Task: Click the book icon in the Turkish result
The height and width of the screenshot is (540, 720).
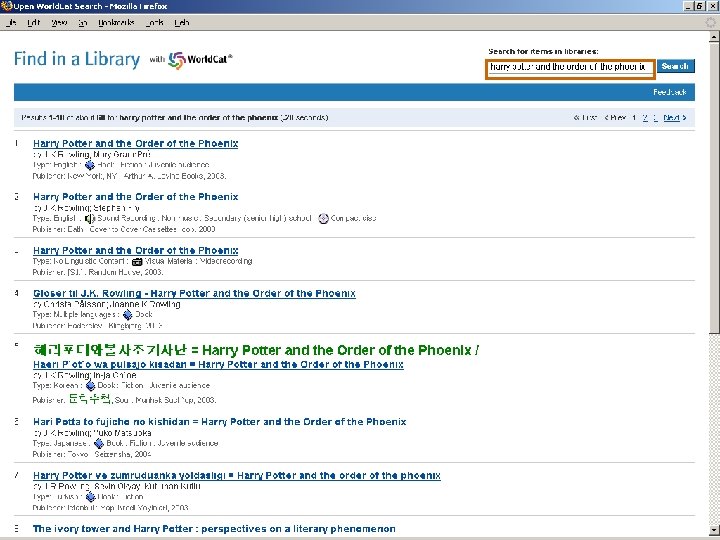Action: [x=90, y=497]
